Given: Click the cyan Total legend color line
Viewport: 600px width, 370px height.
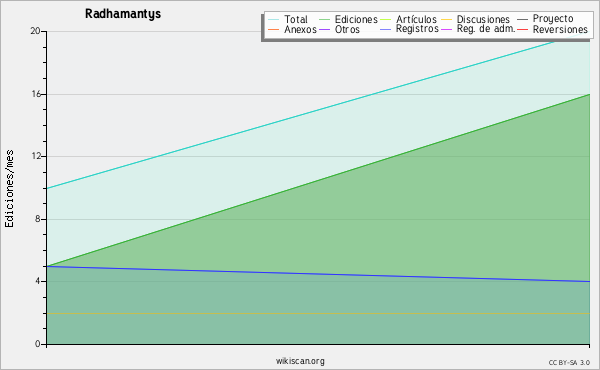Looking at the screenshot, I should coord(274,20).
